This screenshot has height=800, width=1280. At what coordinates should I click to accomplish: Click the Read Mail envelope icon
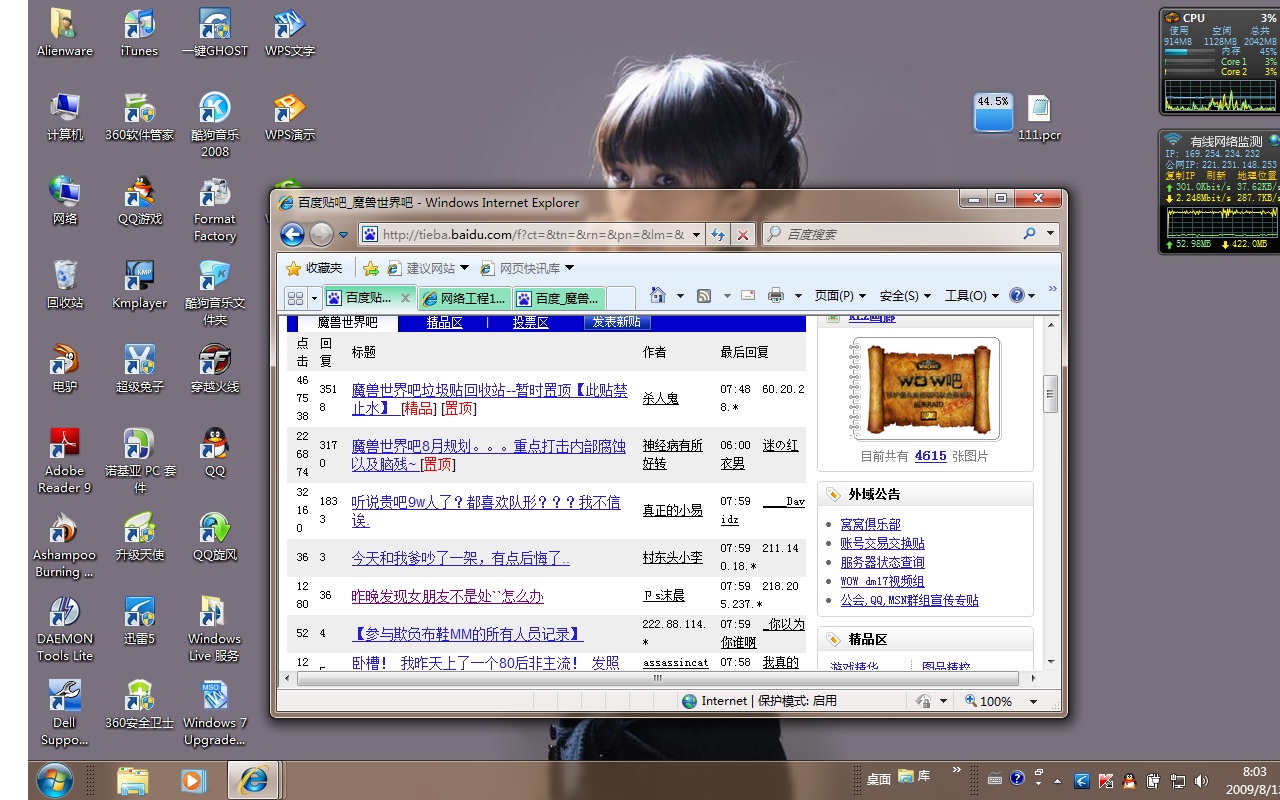pyautogui.click(x=747, y=295)
